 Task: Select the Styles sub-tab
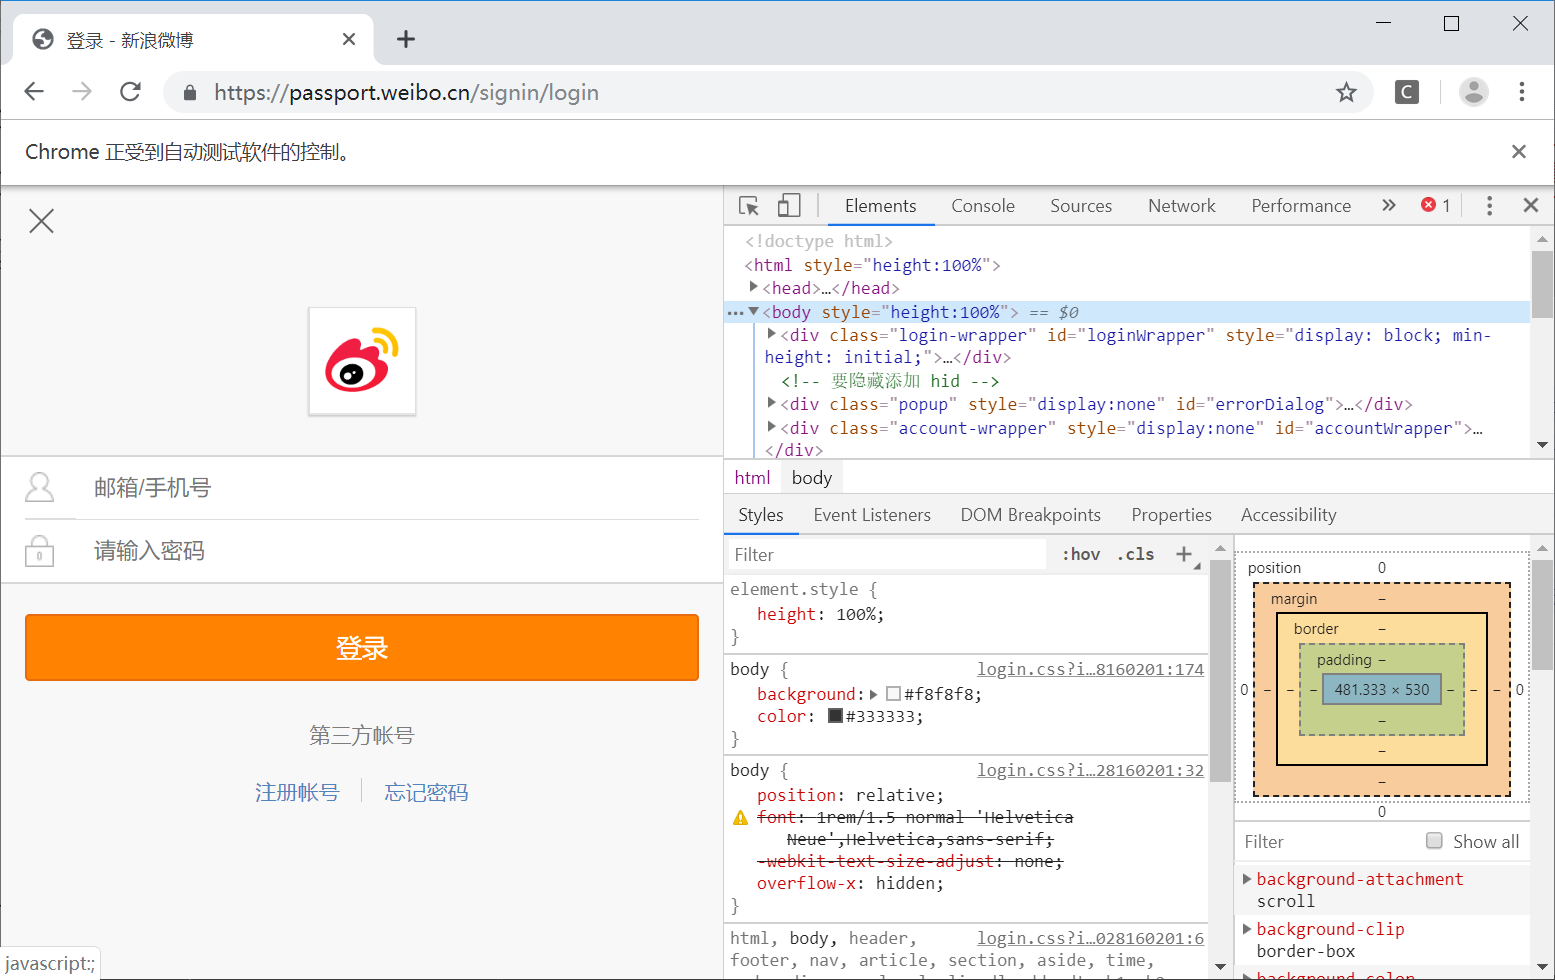(761, 515)
